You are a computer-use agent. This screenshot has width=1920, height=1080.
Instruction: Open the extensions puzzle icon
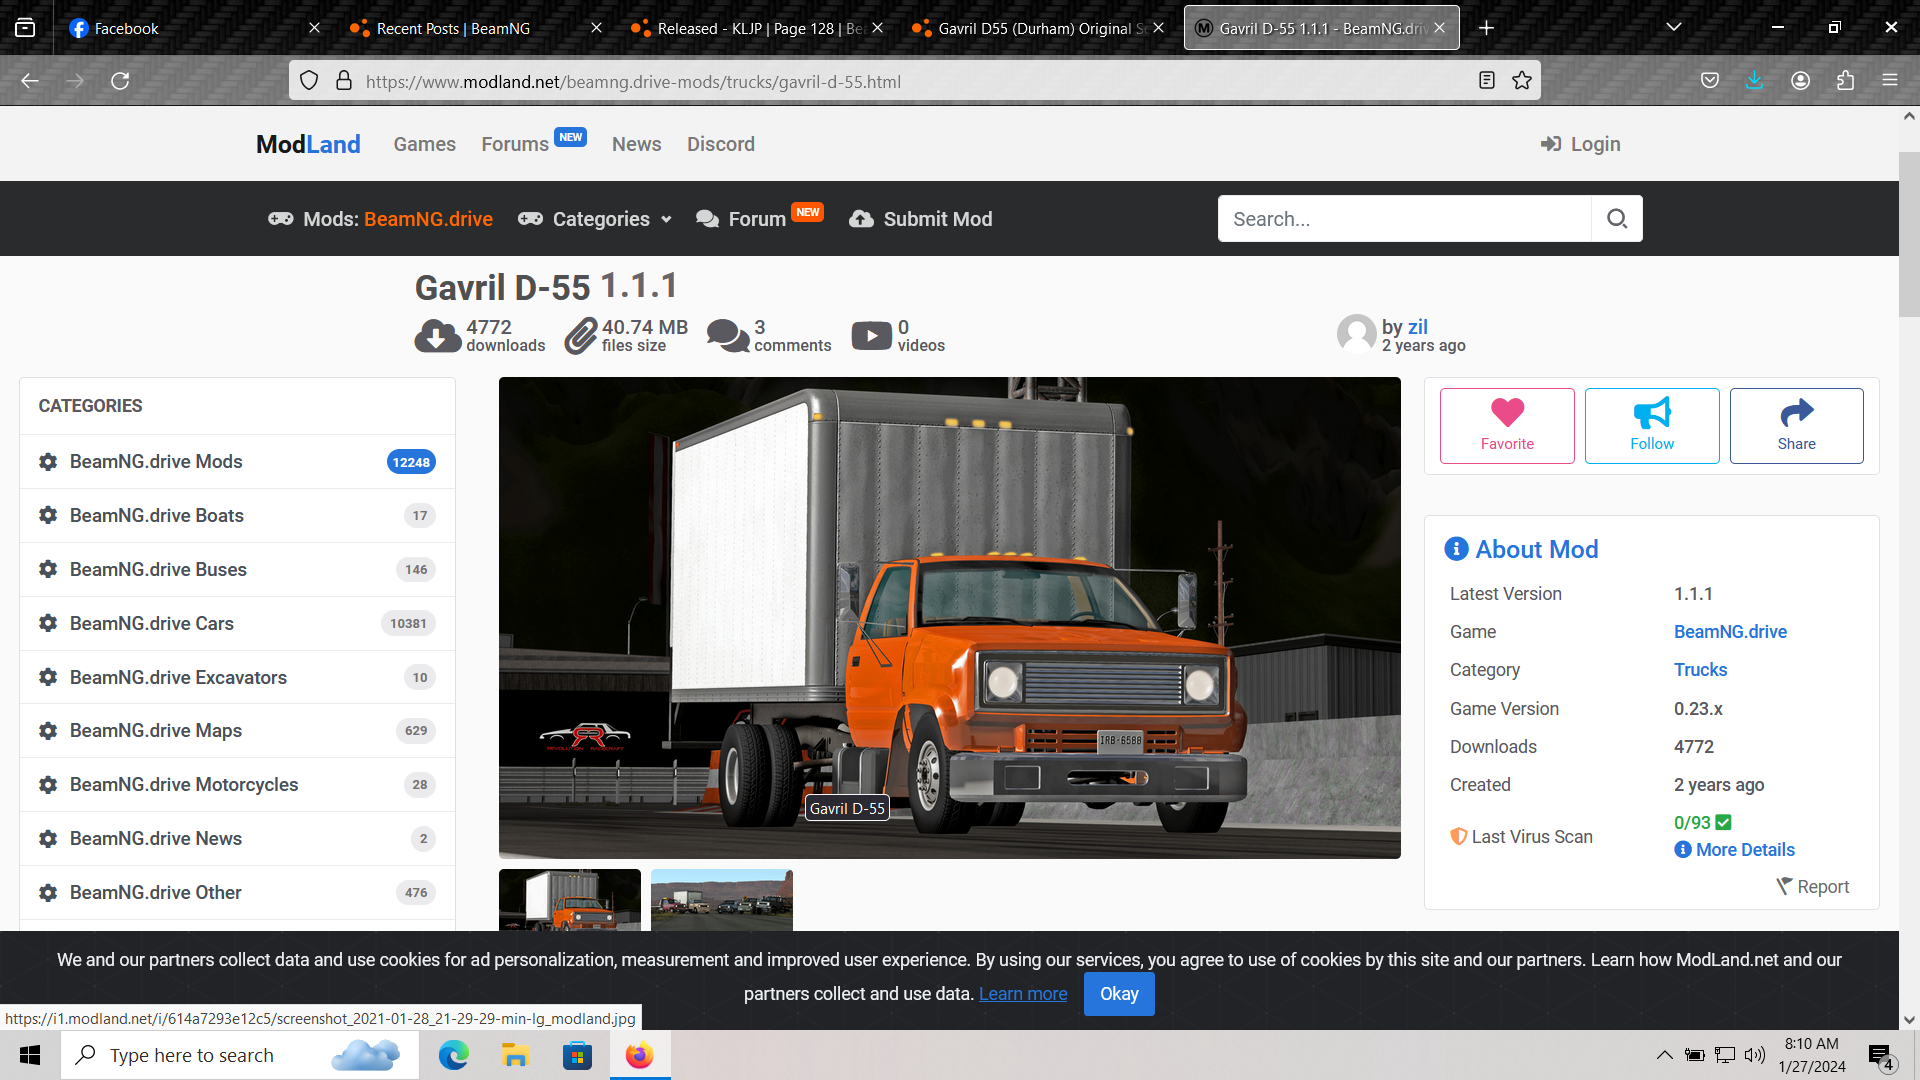1845,81
